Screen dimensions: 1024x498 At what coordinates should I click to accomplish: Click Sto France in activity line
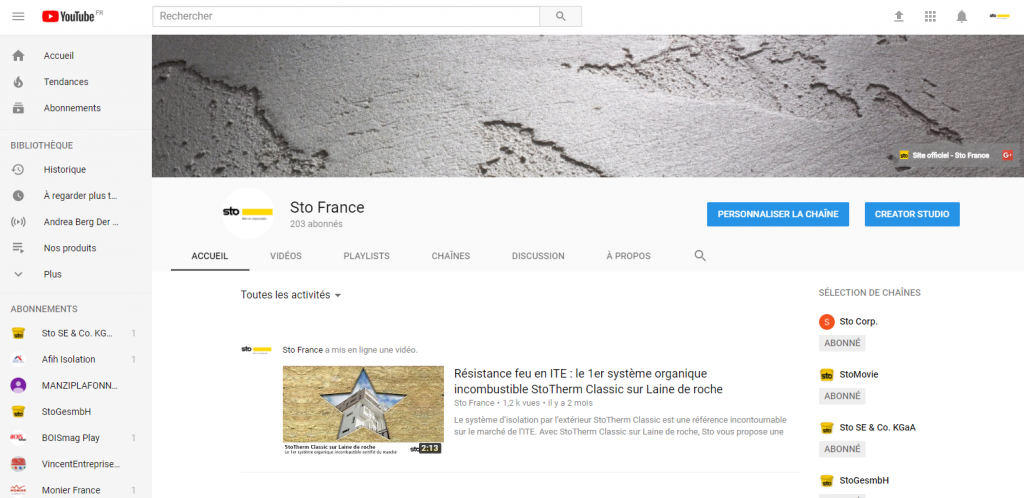302,350
